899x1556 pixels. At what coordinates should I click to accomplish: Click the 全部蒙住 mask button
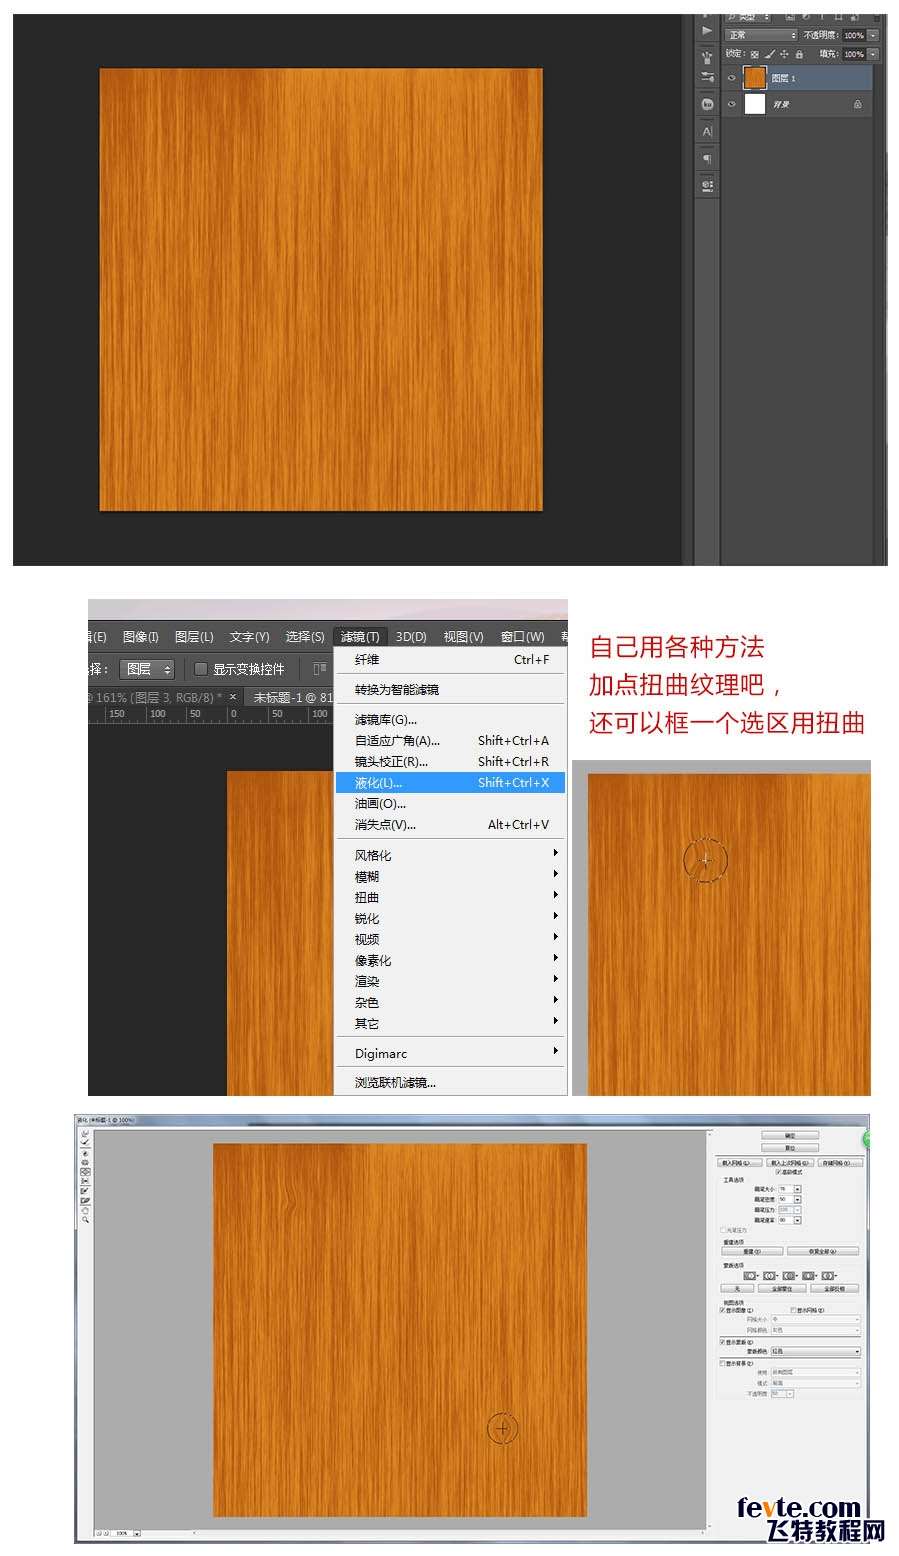[782, 1289]
